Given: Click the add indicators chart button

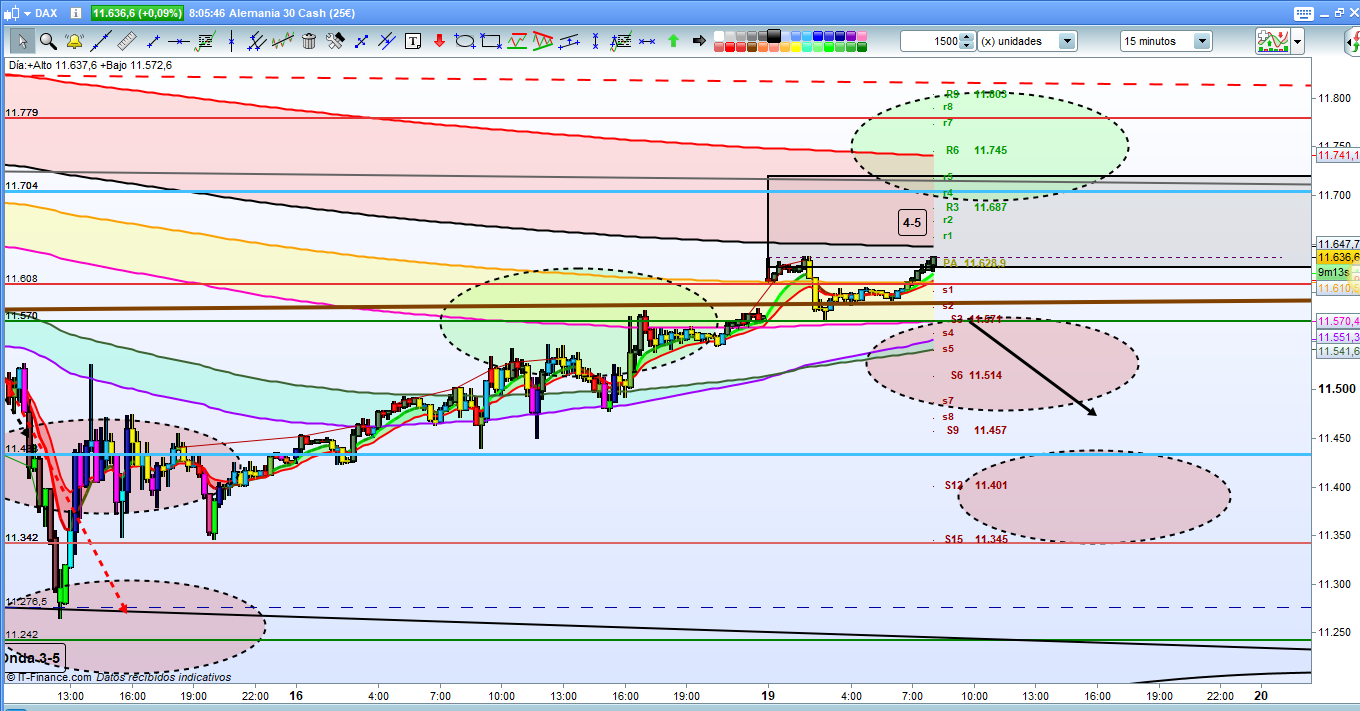Looking at the screenshot, I should (1272, 41).
